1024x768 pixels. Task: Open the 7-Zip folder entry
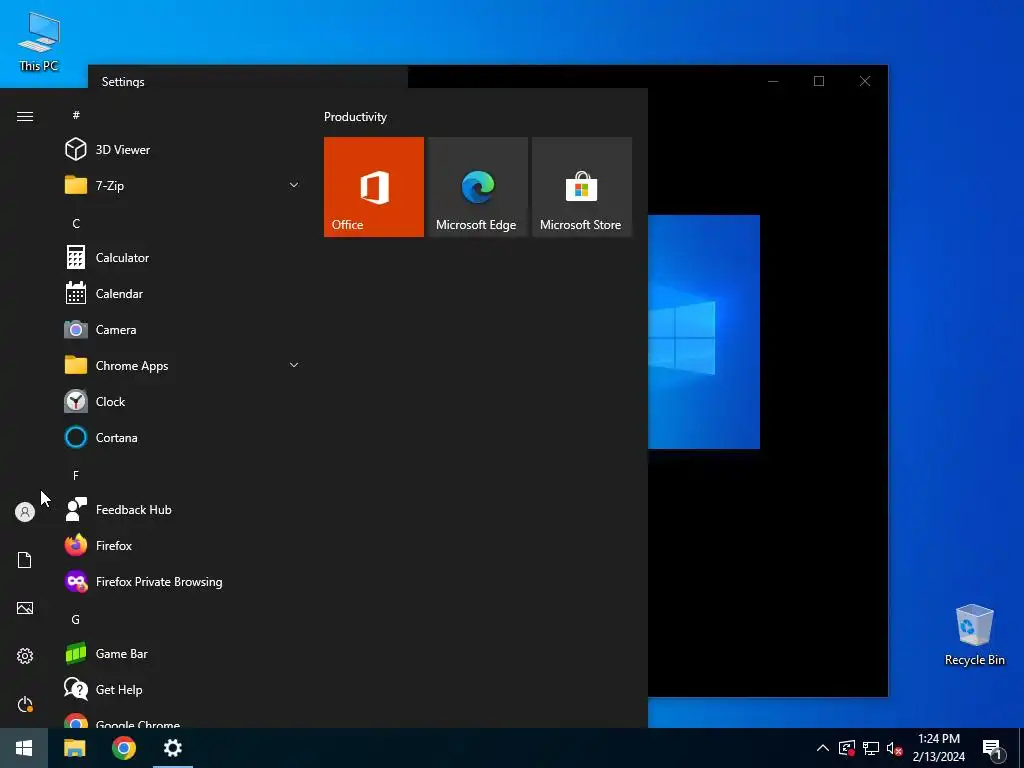[x=182, y=185]
